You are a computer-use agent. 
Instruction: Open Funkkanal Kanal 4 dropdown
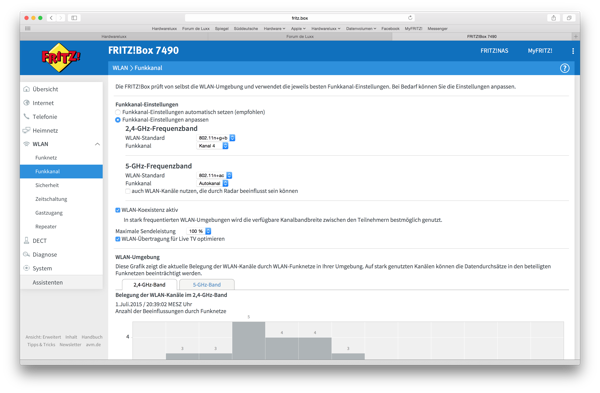[213, 146]
